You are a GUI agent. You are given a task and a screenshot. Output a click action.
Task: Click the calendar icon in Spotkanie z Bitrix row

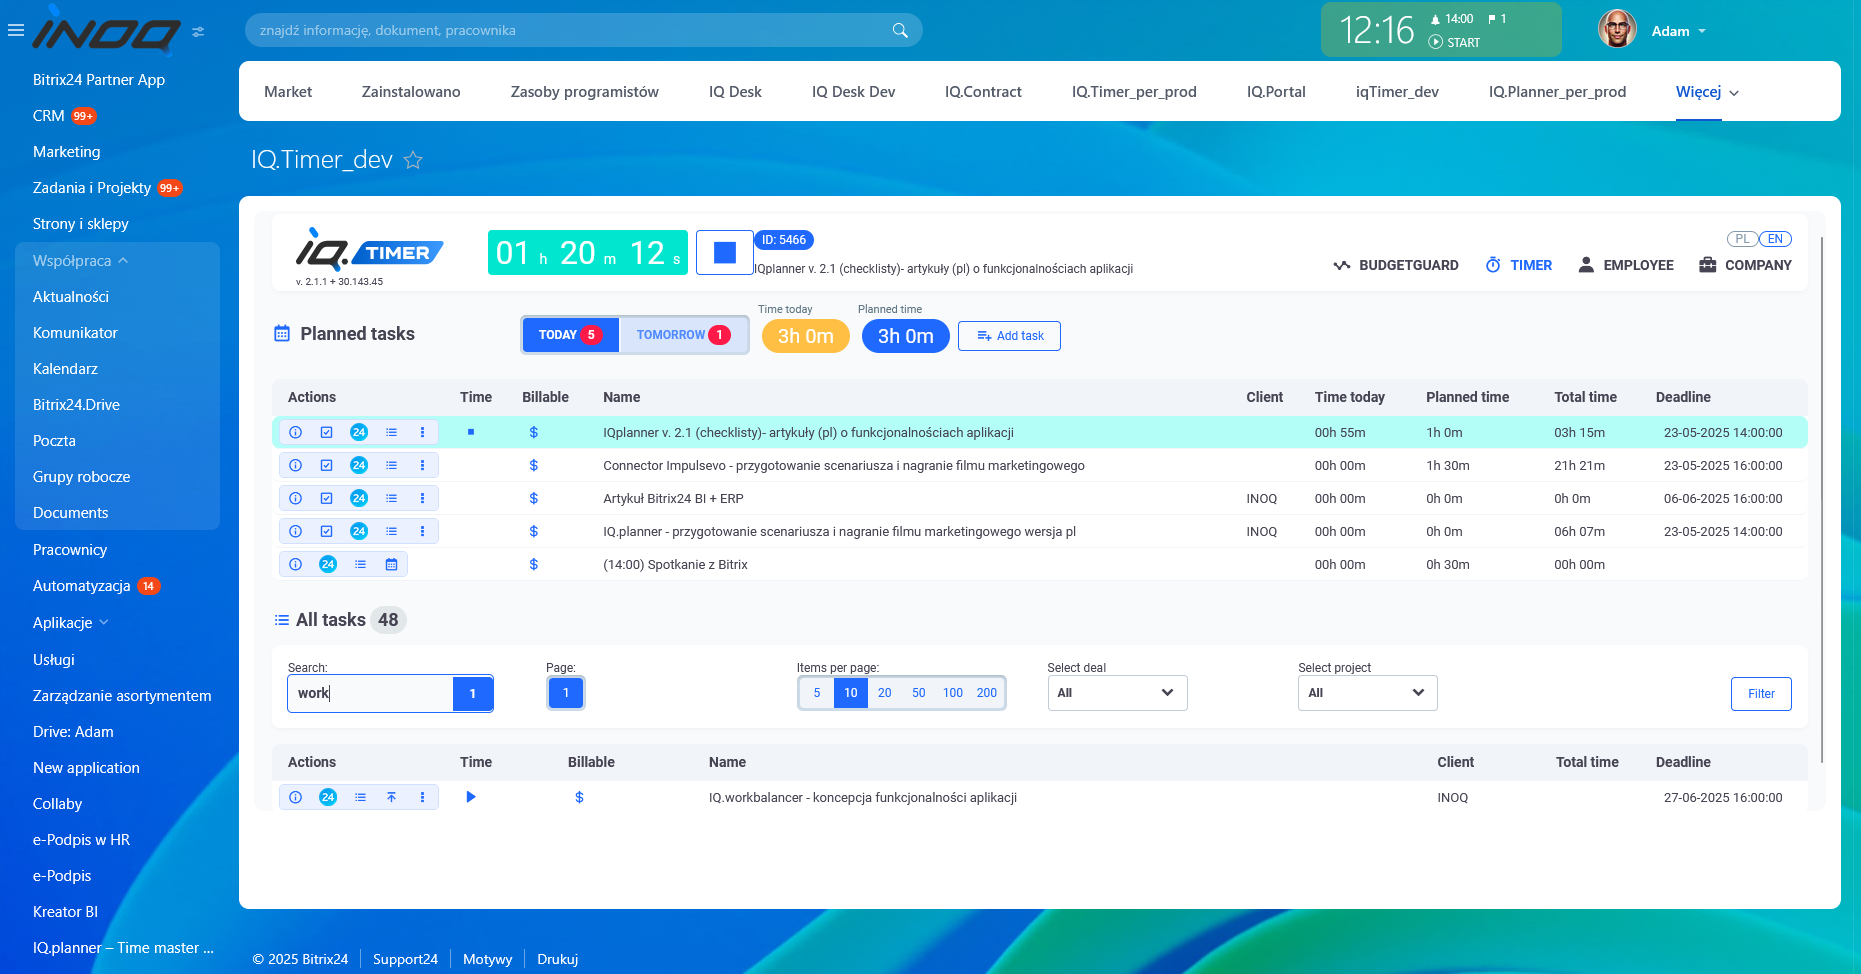coord(392,565)
